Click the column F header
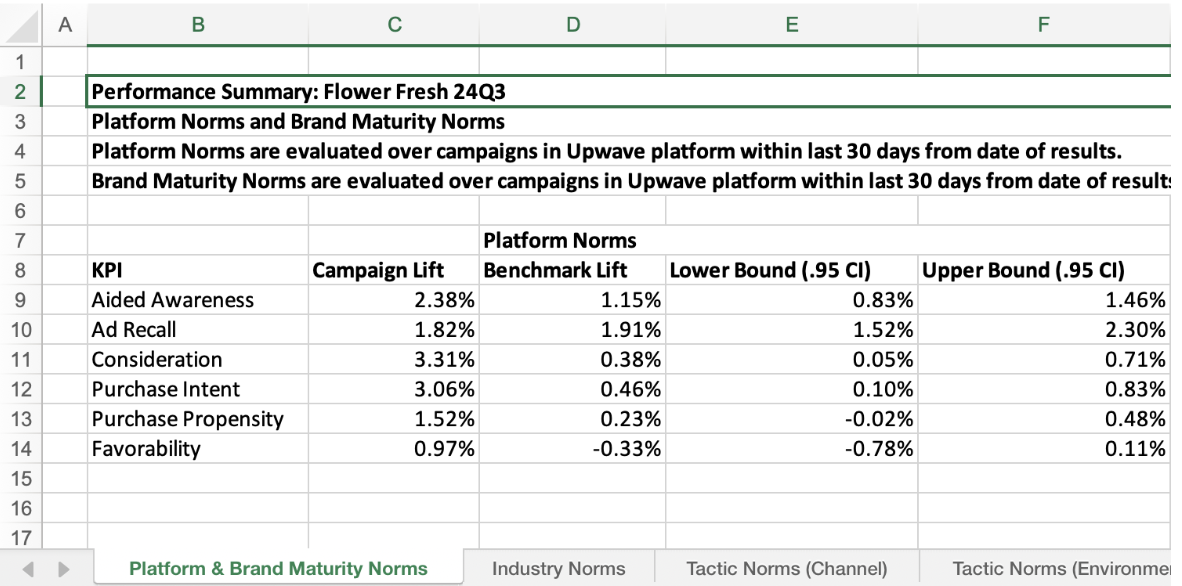1182x586 pixels. coord(1043,26)
